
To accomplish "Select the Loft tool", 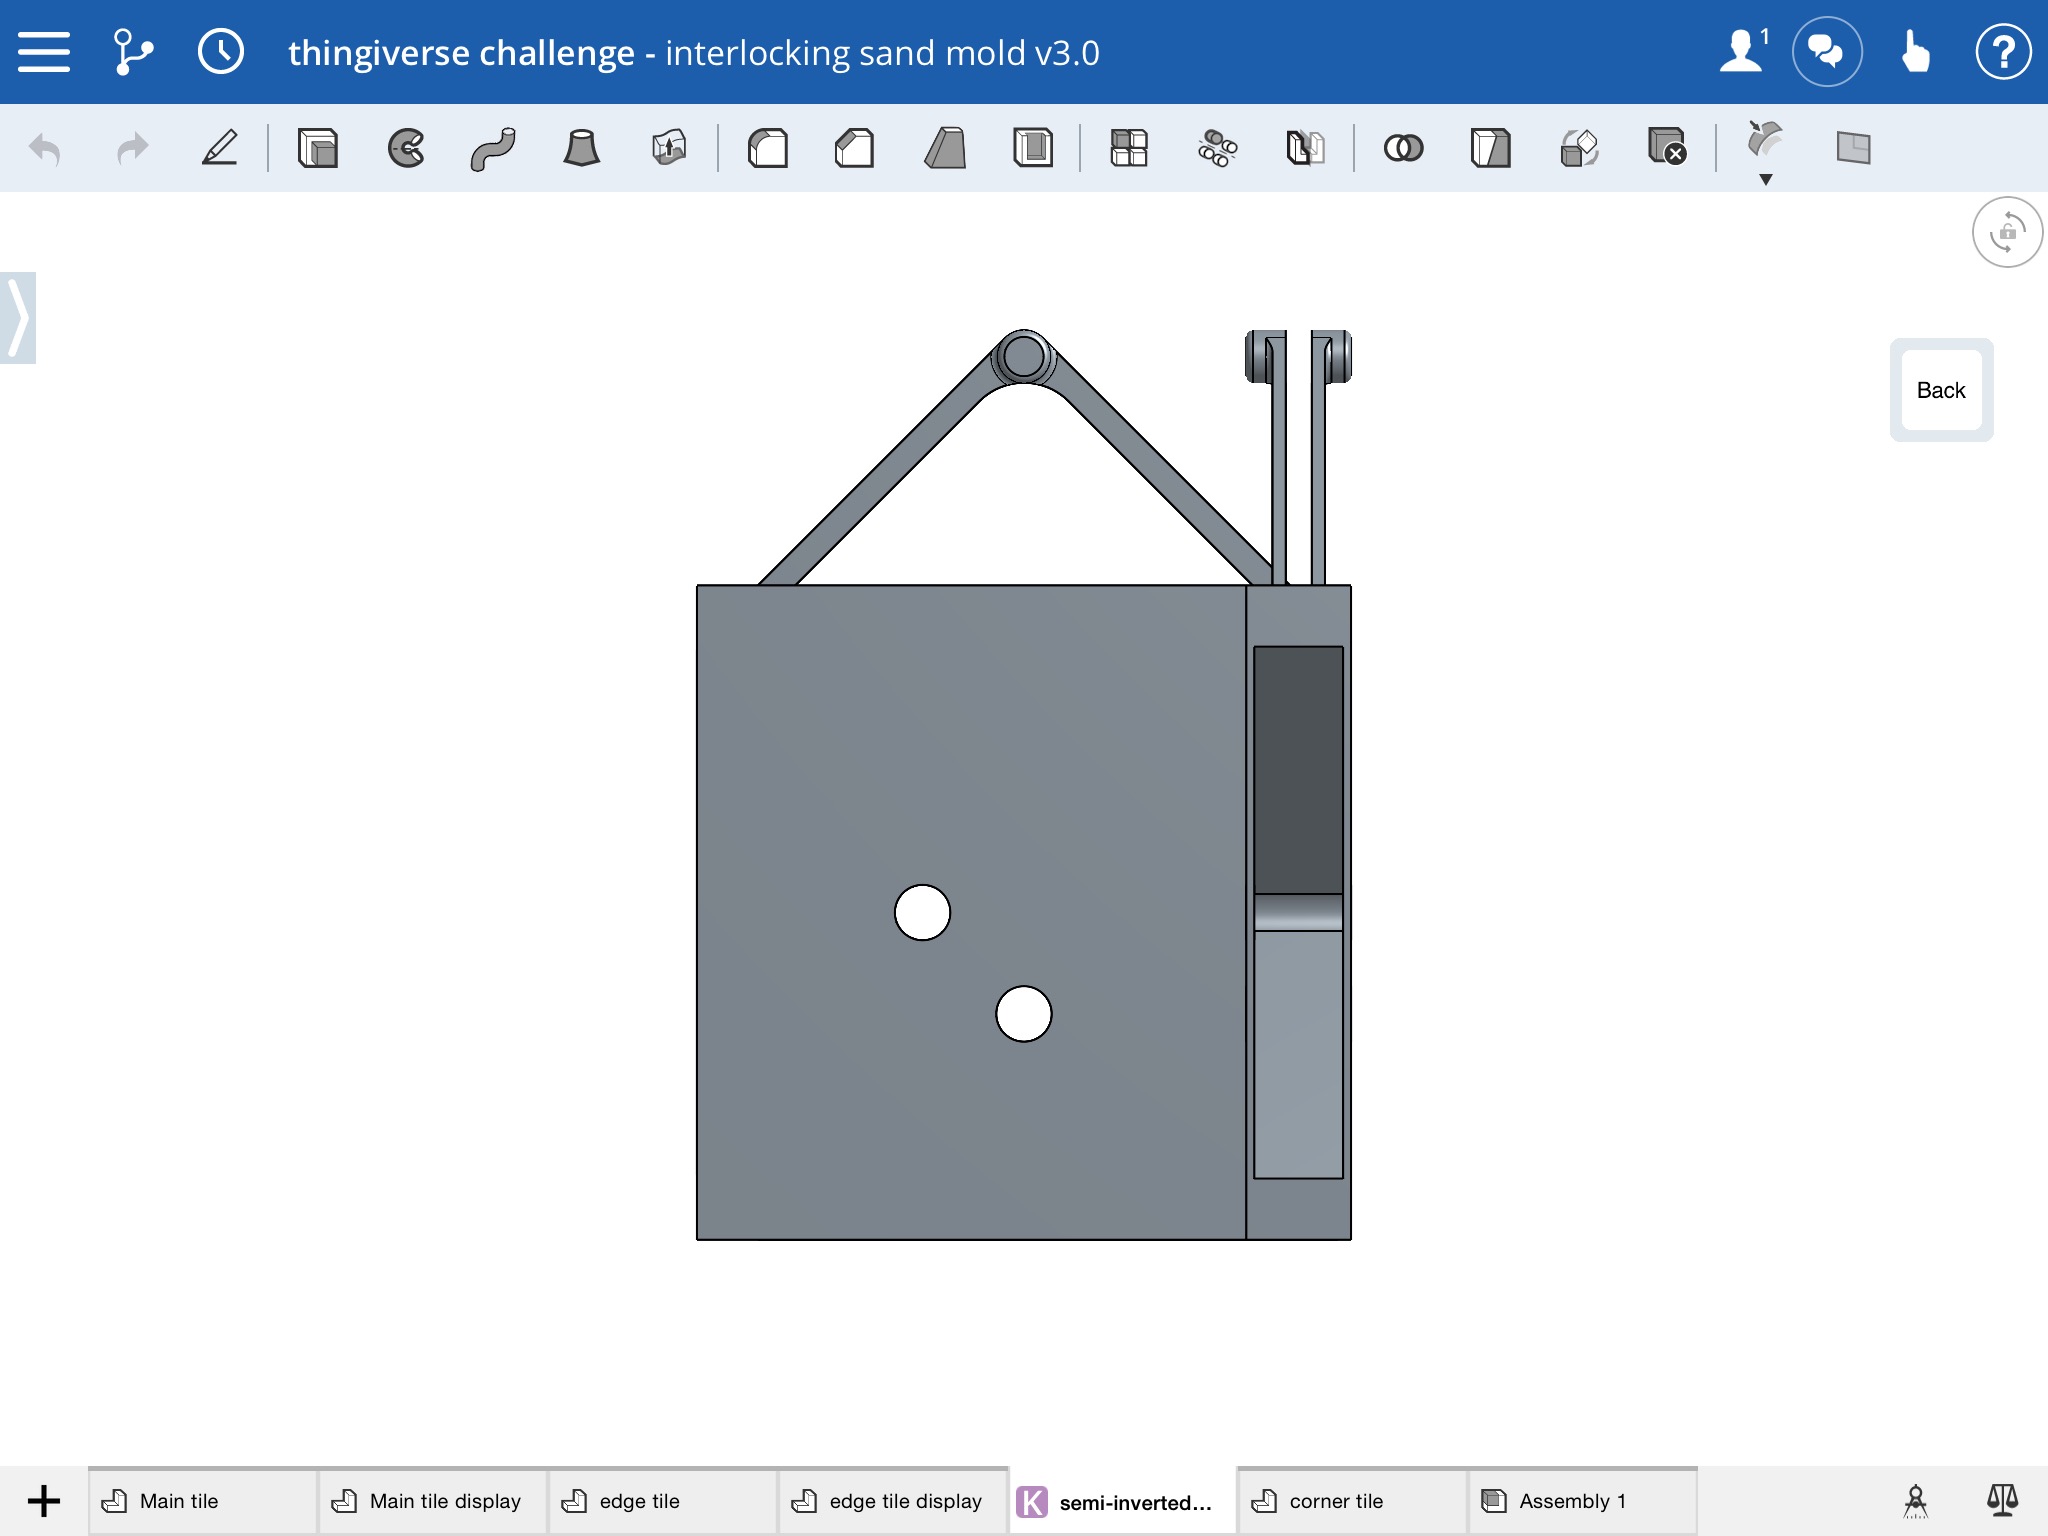I will tap(581, 148).
